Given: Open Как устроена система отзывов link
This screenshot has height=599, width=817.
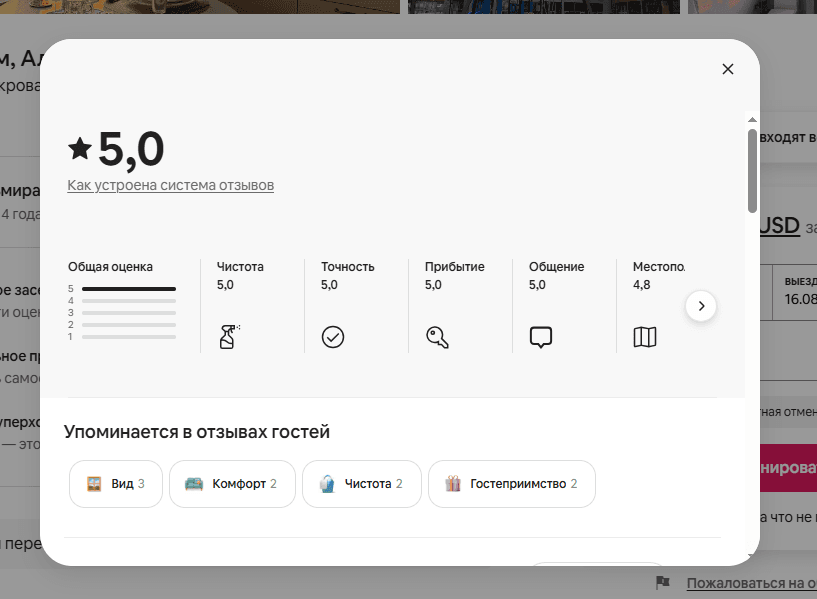Looking at the screenshot, I should tap(170, 185).
